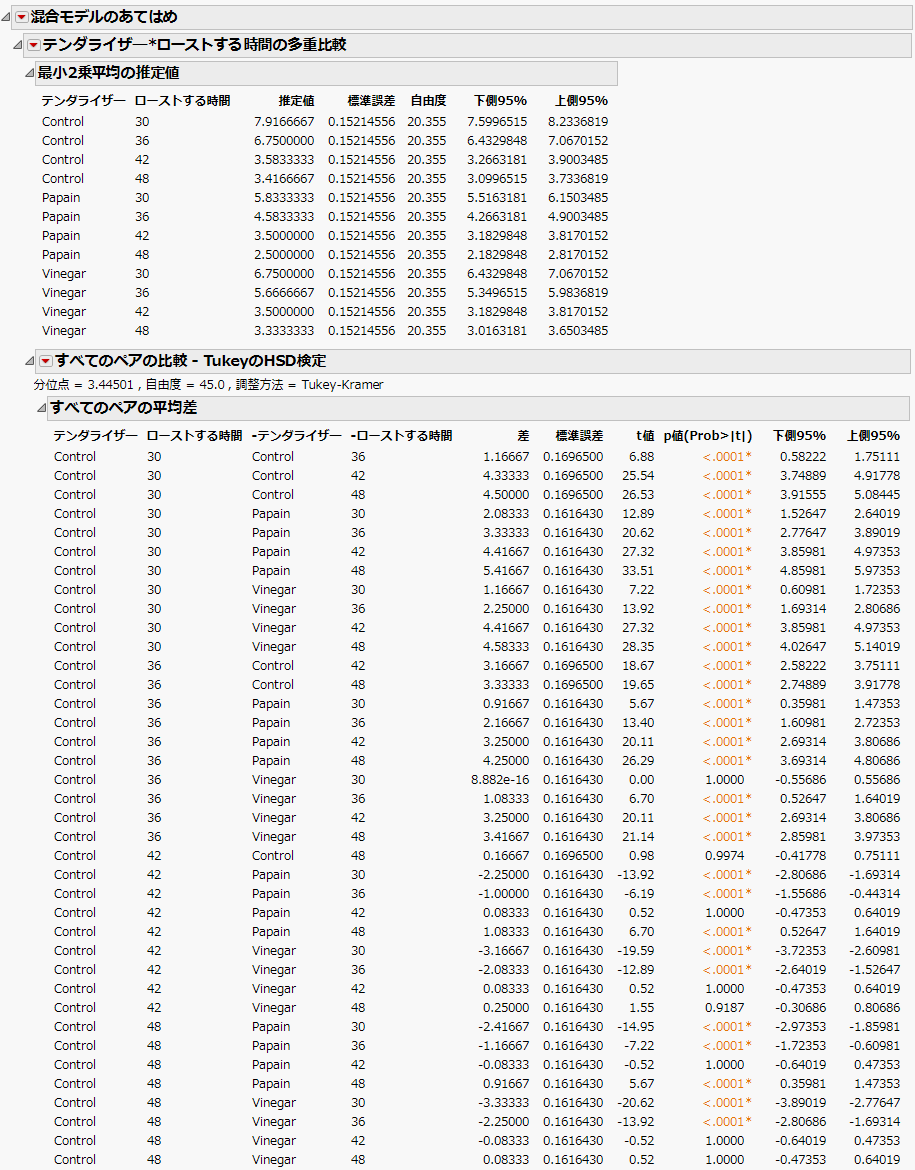
Task: Click the -テンダライザー column header
Action: click(x=296, y=436)
